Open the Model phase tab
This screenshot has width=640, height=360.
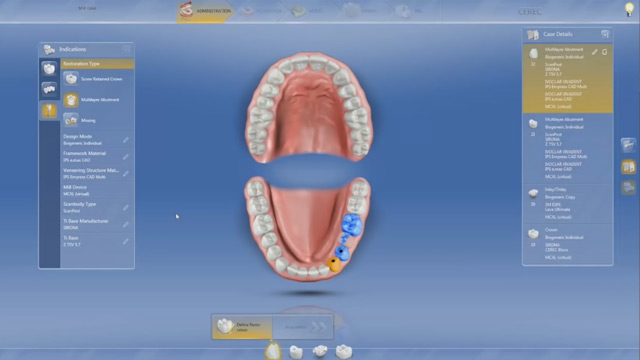pos(306,11)
